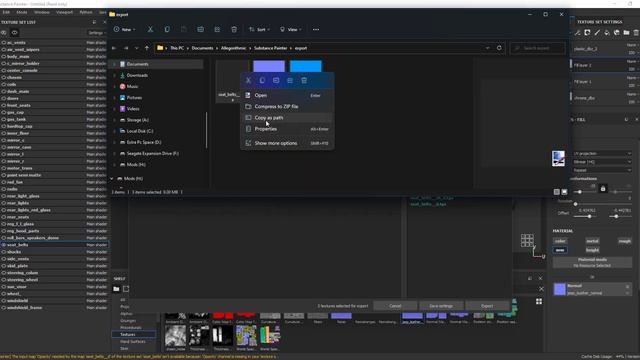Click the Search export input field
This screenshot has height=360, width=640.
pos(538,48)
